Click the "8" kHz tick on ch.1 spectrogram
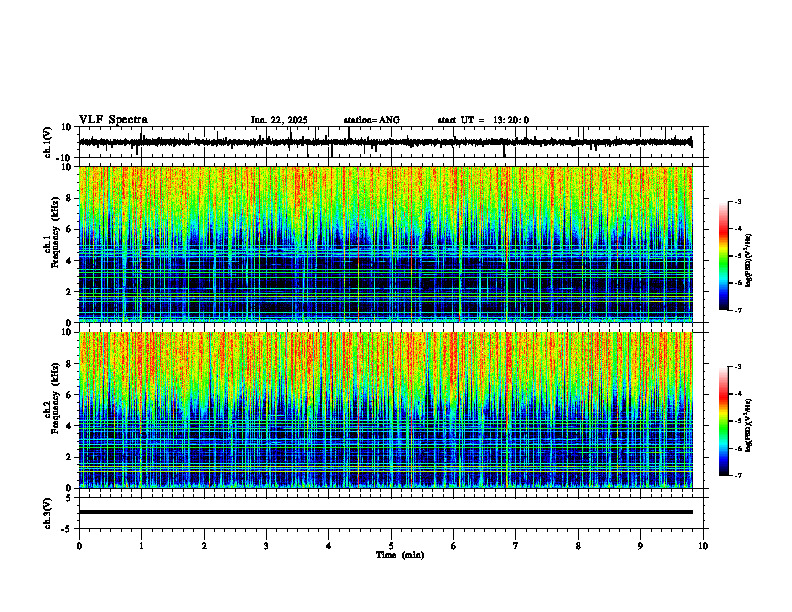Viewport: 792px width, 612px height. pyautogui.click(x=70, y=198)
